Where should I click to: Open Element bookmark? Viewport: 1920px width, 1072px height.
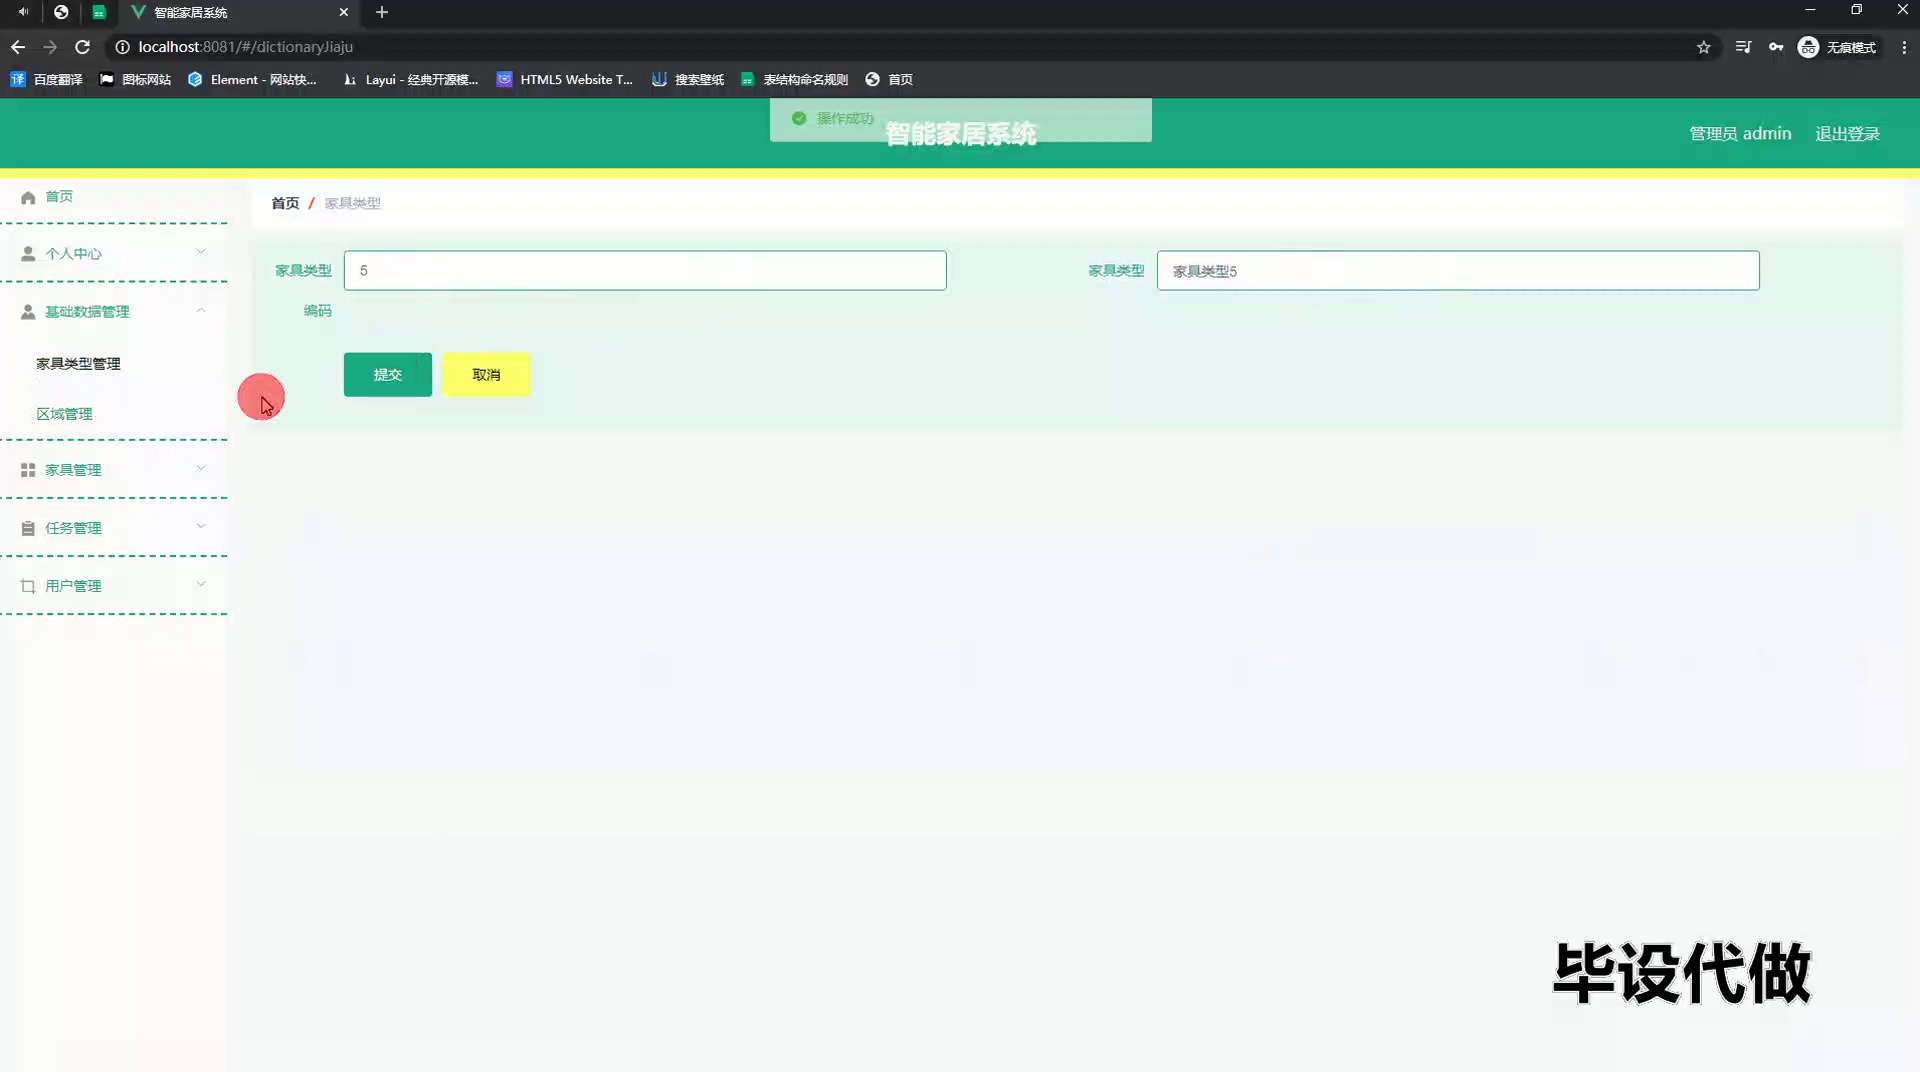(252, 79)
